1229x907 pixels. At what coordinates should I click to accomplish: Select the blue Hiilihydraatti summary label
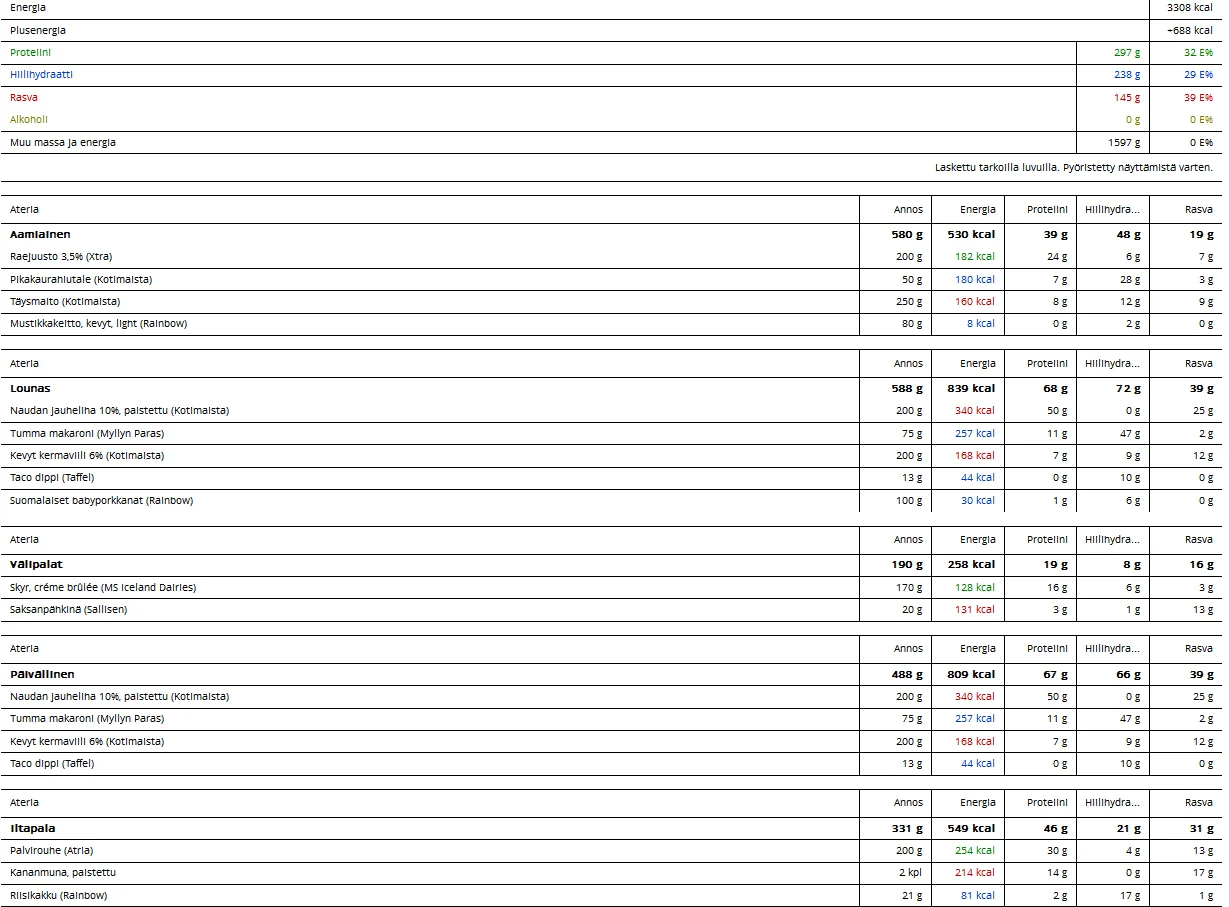point(41,74)
